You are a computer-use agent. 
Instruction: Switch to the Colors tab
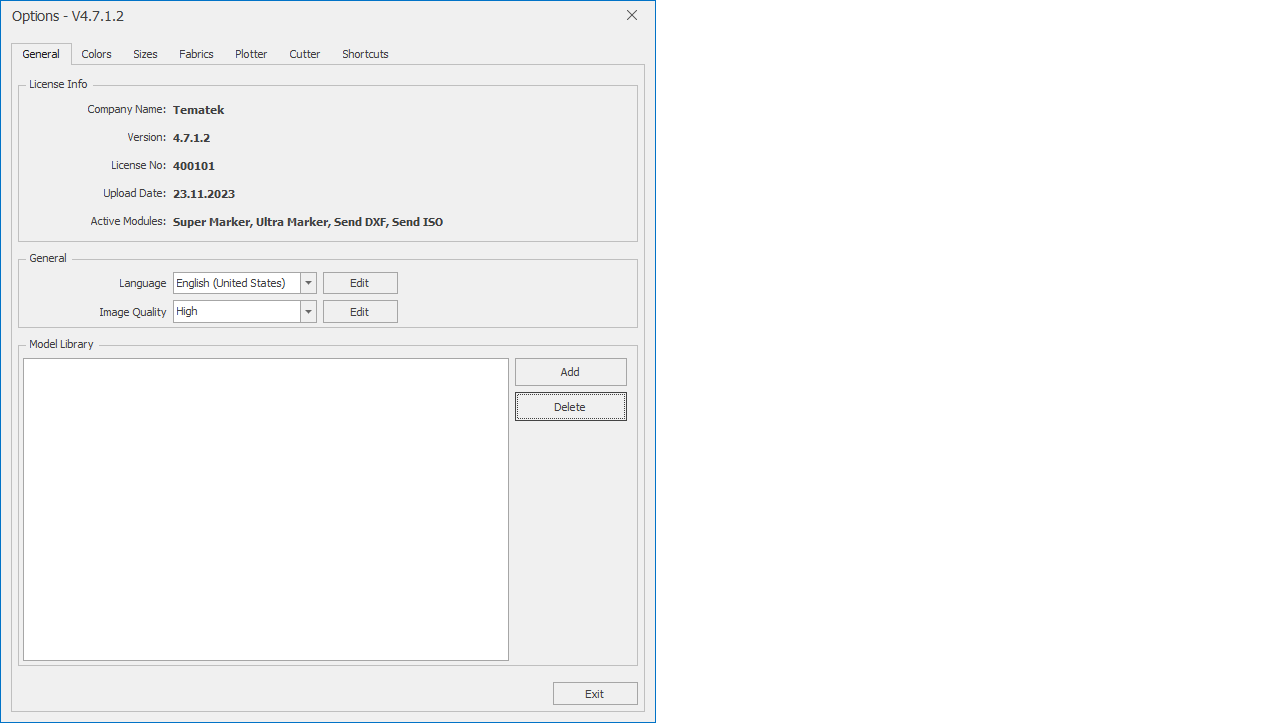tap(96, 54)
